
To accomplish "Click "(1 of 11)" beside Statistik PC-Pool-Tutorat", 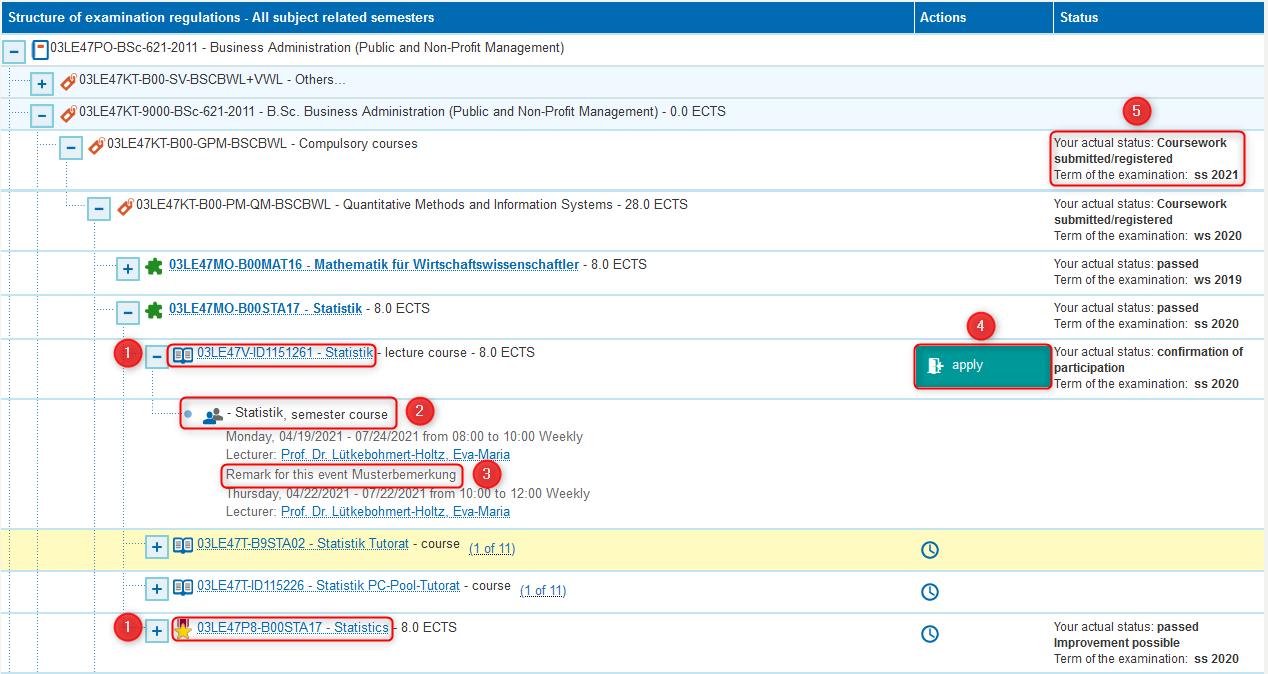I will (x=543, y=591).
